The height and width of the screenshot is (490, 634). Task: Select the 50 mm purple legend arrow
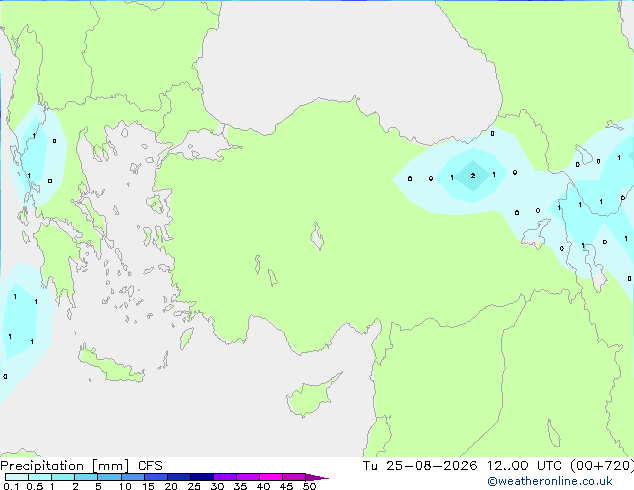coord(317,477)
